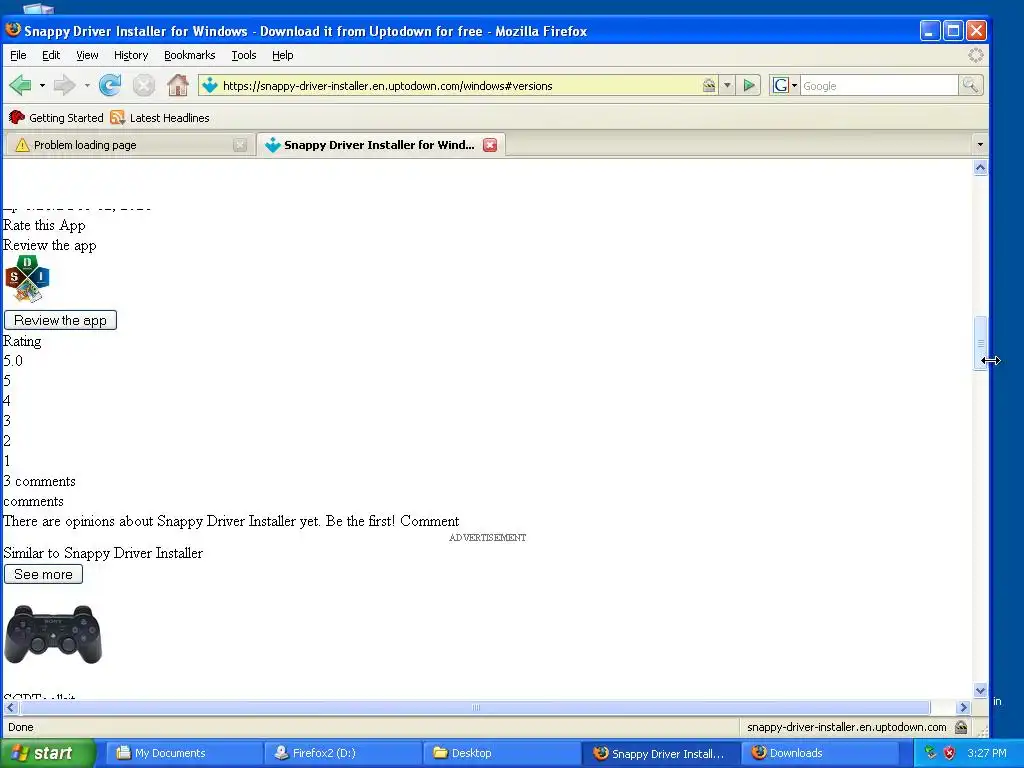Viewport: 1024px width, 768px height.
Task: Click the lock icon in the address bar
Action: tap(709, 86)
